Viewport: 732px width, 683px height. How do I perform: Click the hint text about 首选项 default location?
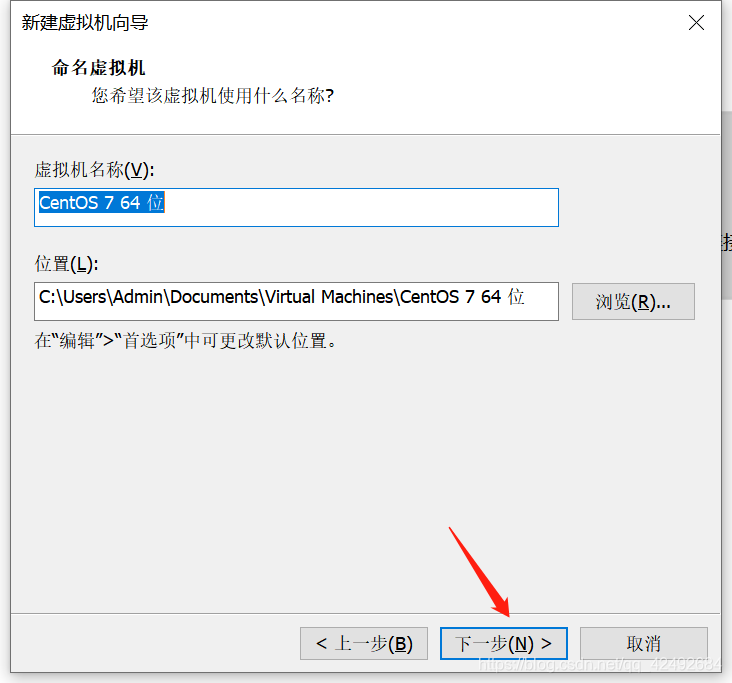(x=185, y=341)
